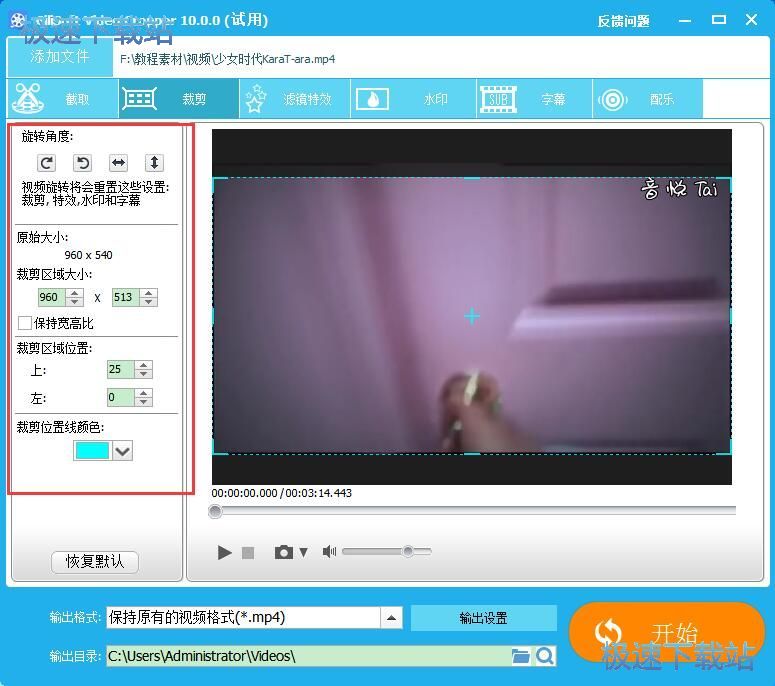
Task: Flip the video vertically
Action: tap(154, 163)
